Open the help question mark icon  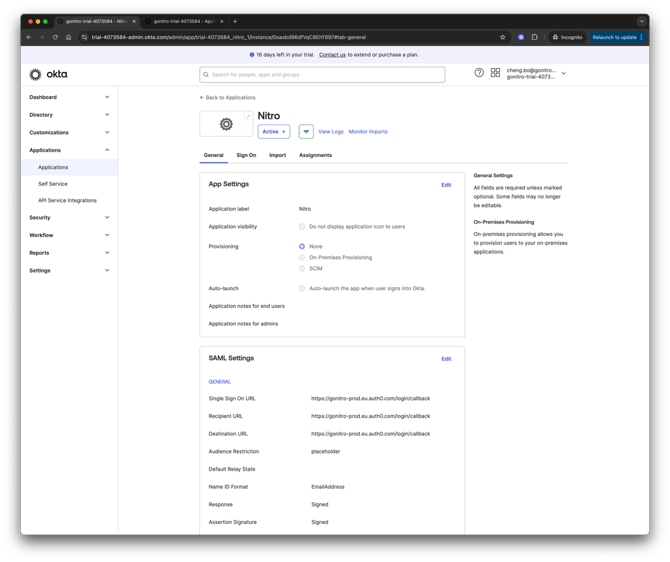click(479, 73)
